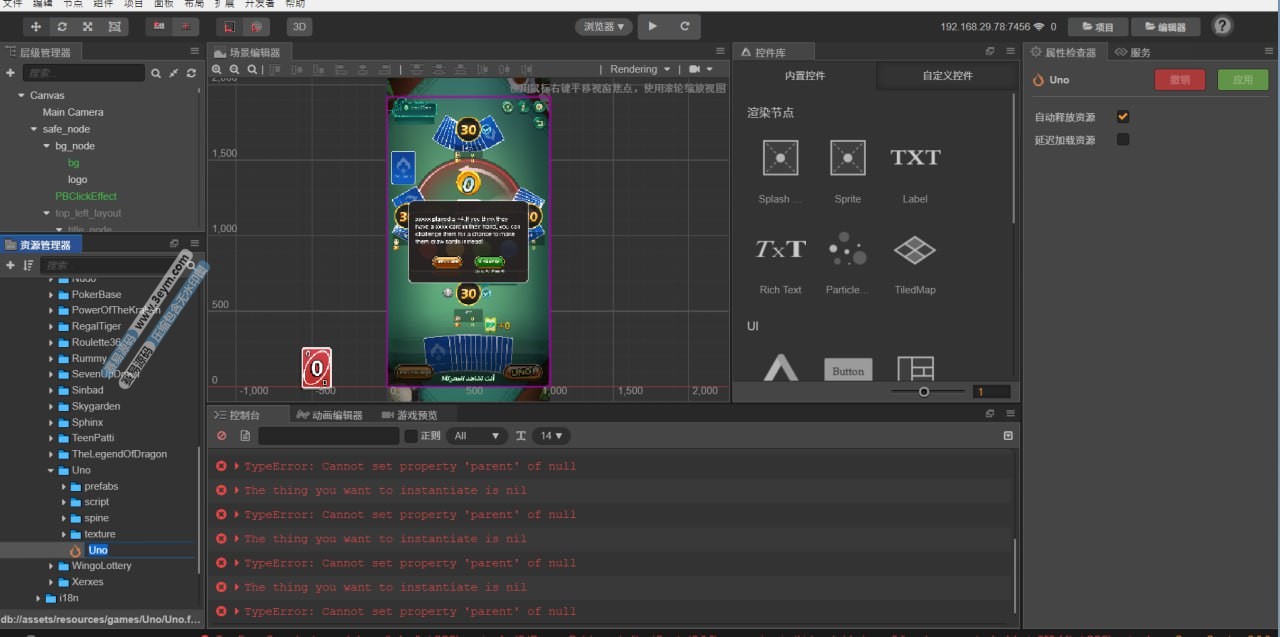This screenshot has height=637, width=1280.
Task: Add the Sprite node from widget library
Action: [x=847, y=158]
